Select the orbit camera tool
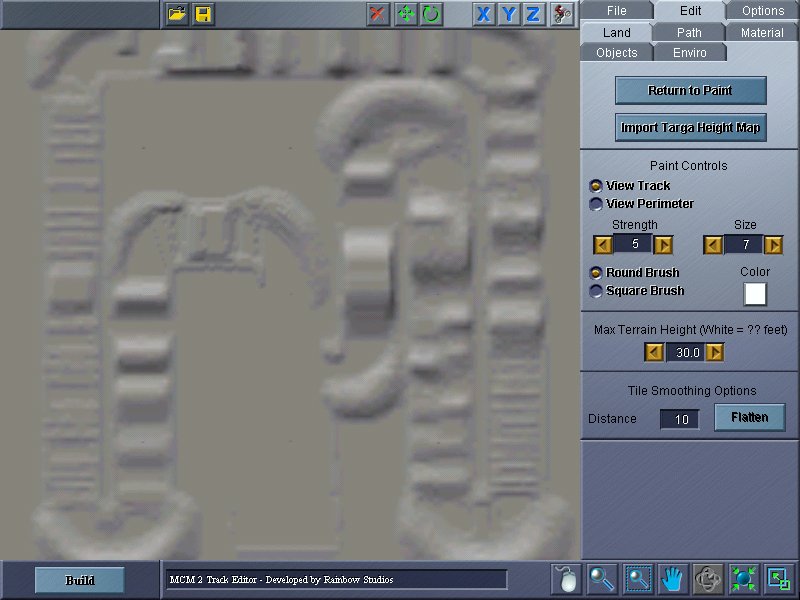 709,579
